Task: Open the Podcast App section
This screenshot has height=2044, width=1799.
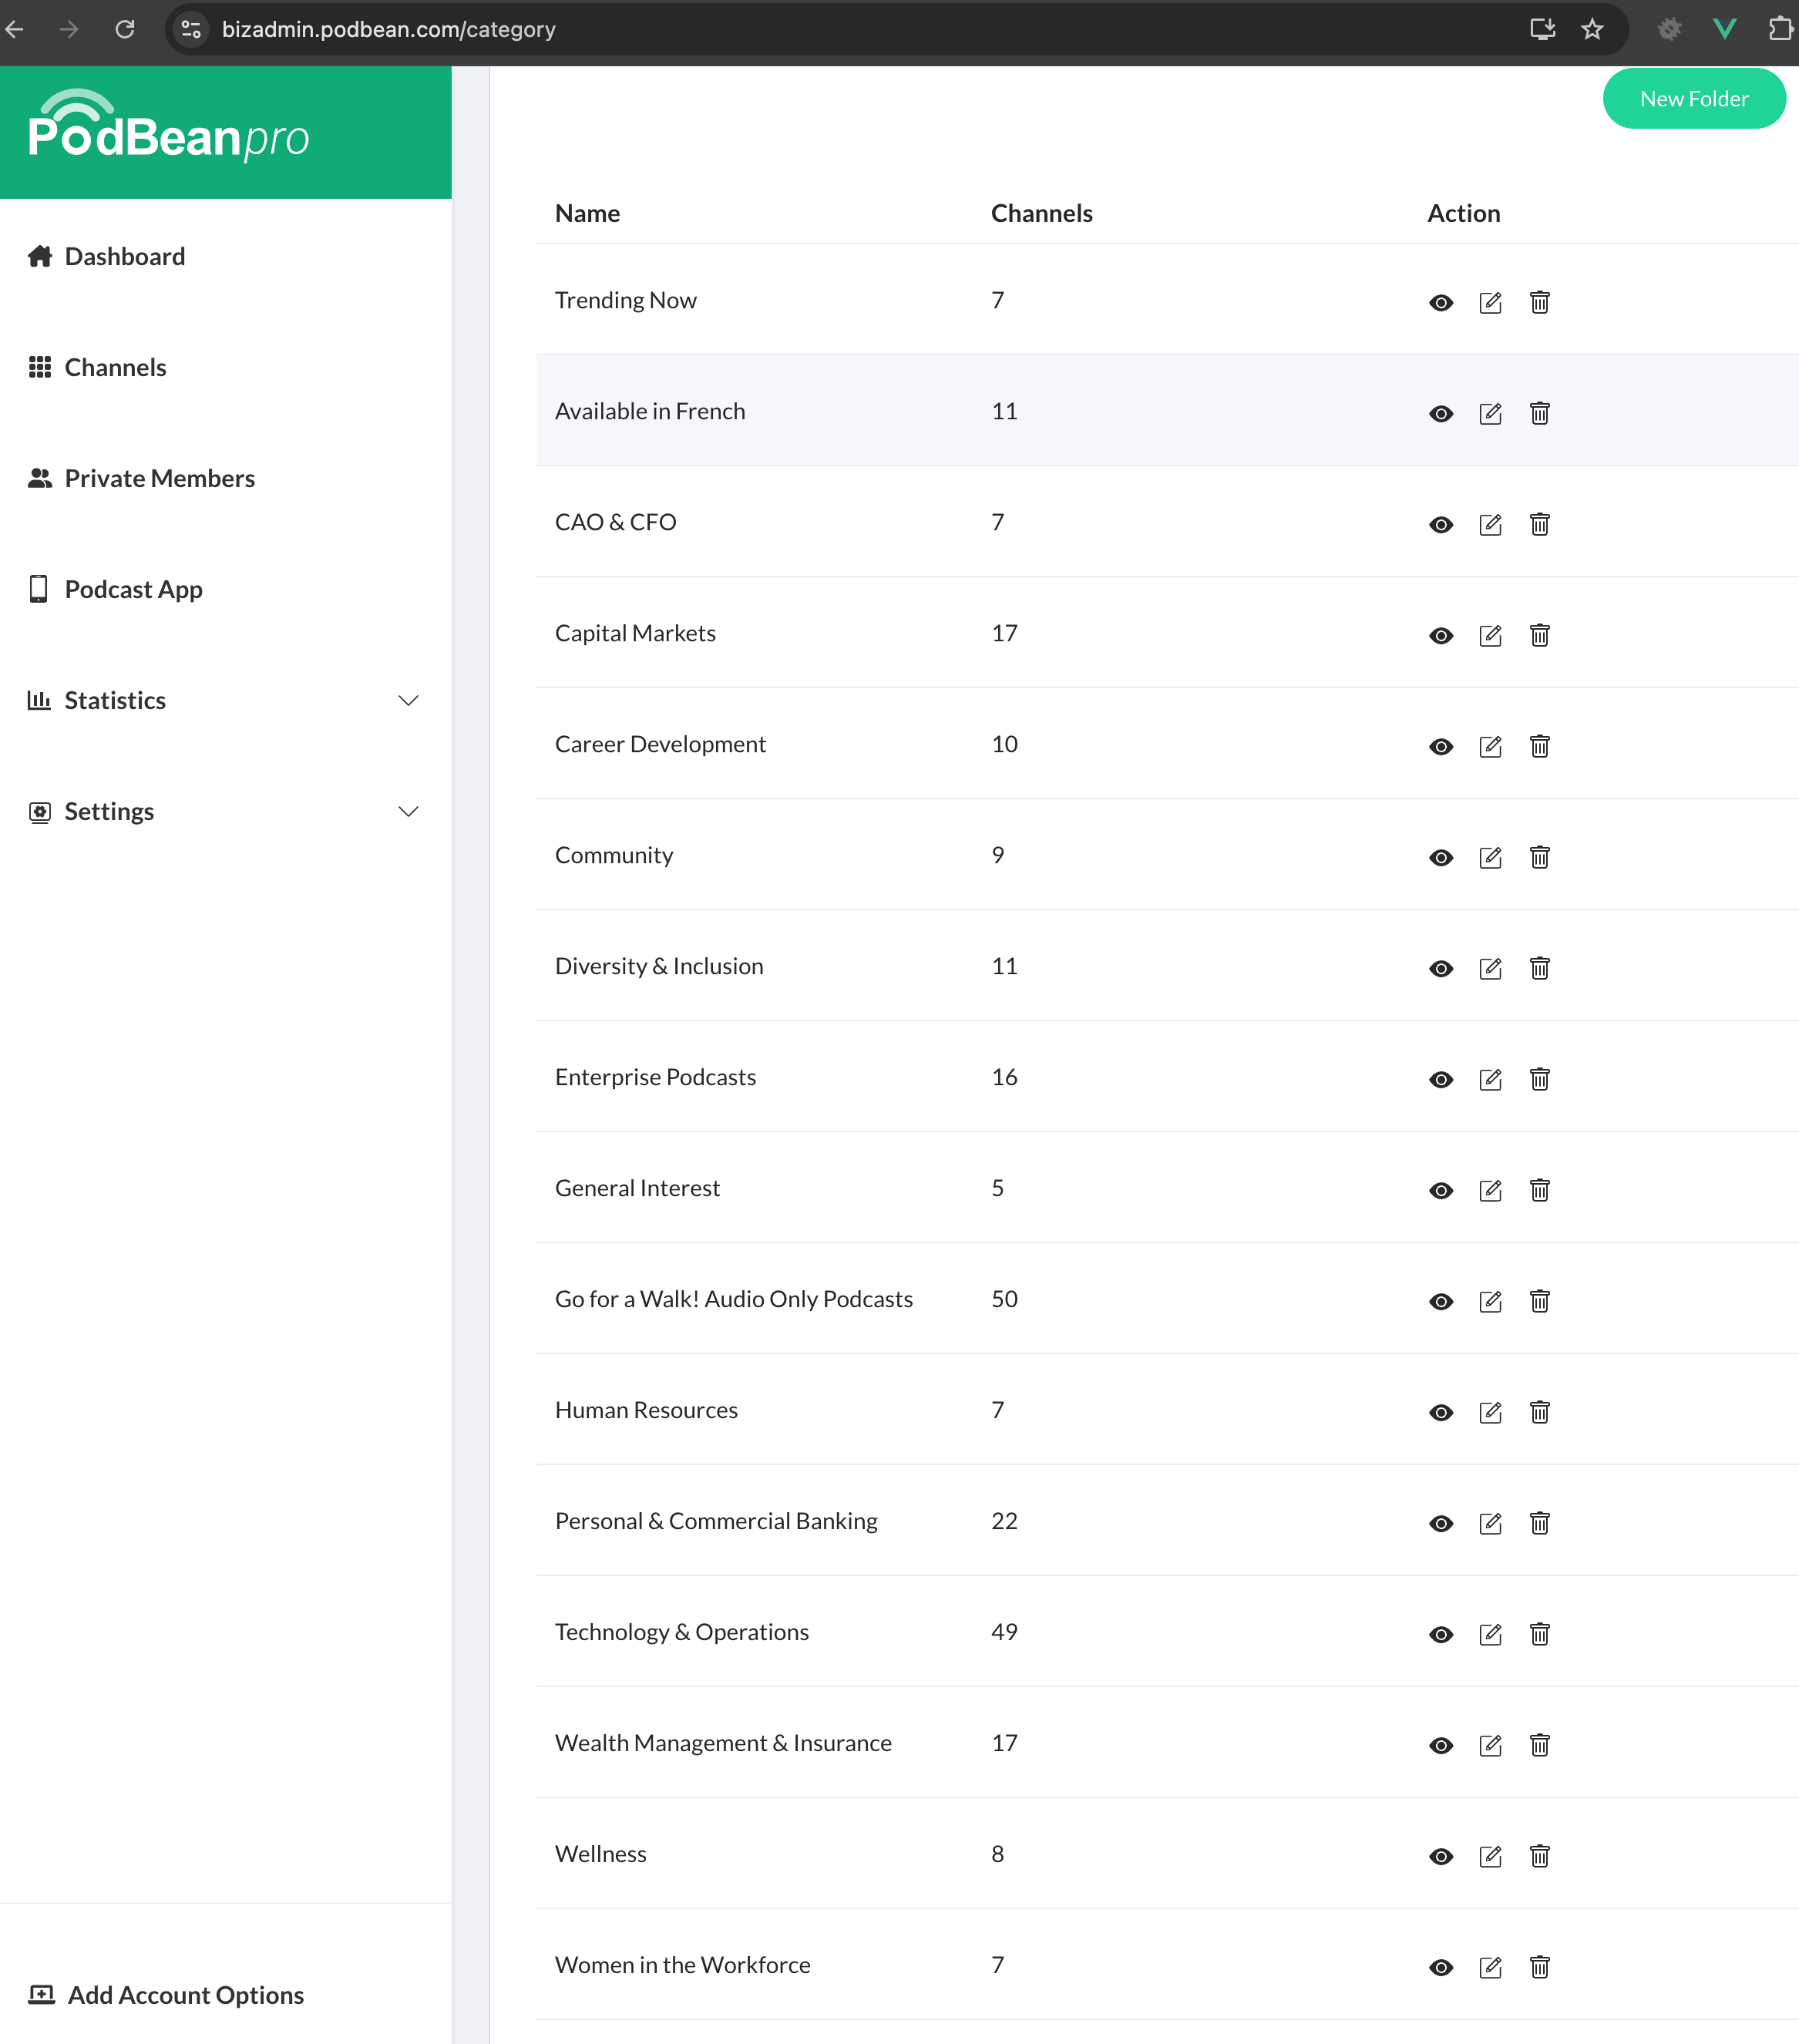Action: pyautogui.click(x=132, y=589)
